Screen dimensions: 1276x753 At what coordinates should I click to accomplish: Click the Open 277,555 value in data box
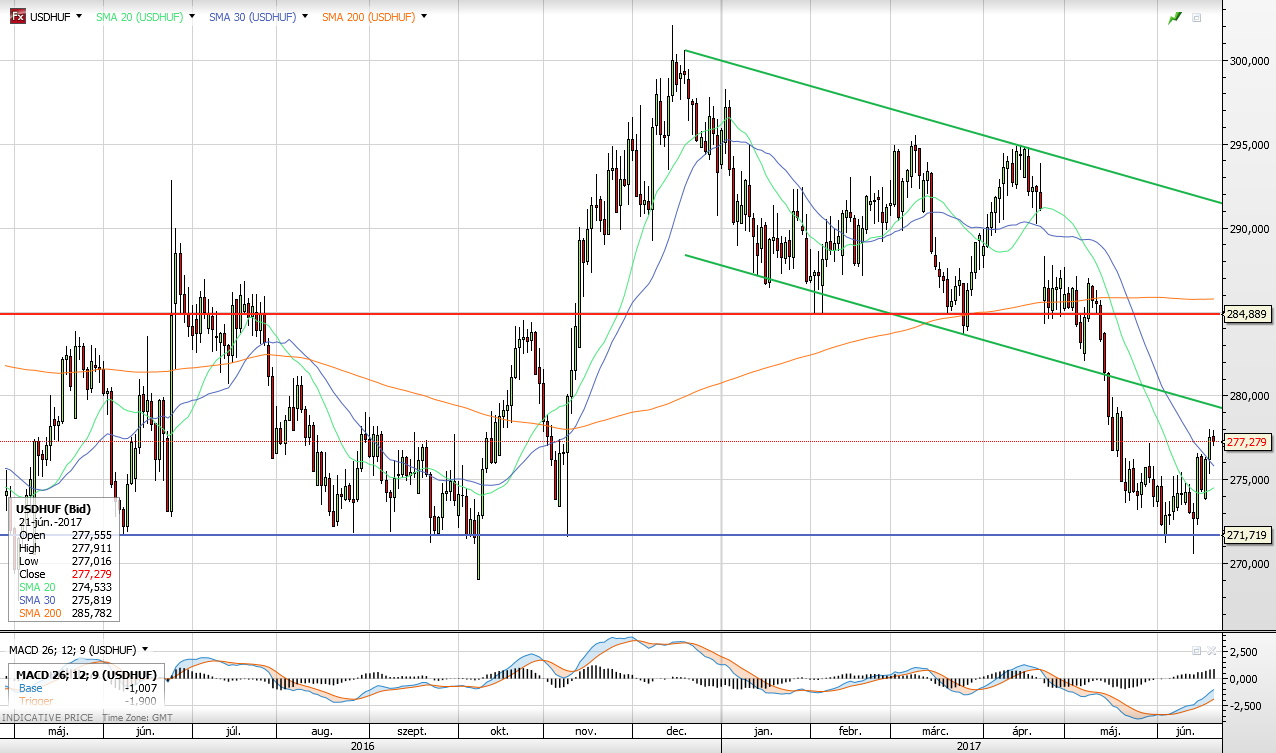click(x=91, y=535)
